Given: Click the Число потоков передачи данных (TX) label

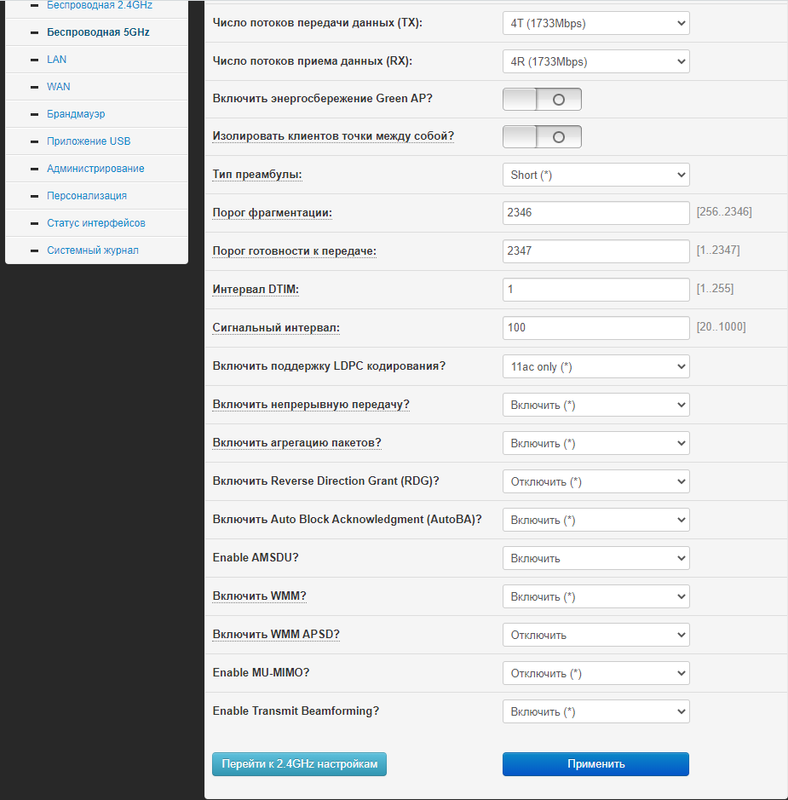Looking at the screenshot, I should (x=317, y=23).
